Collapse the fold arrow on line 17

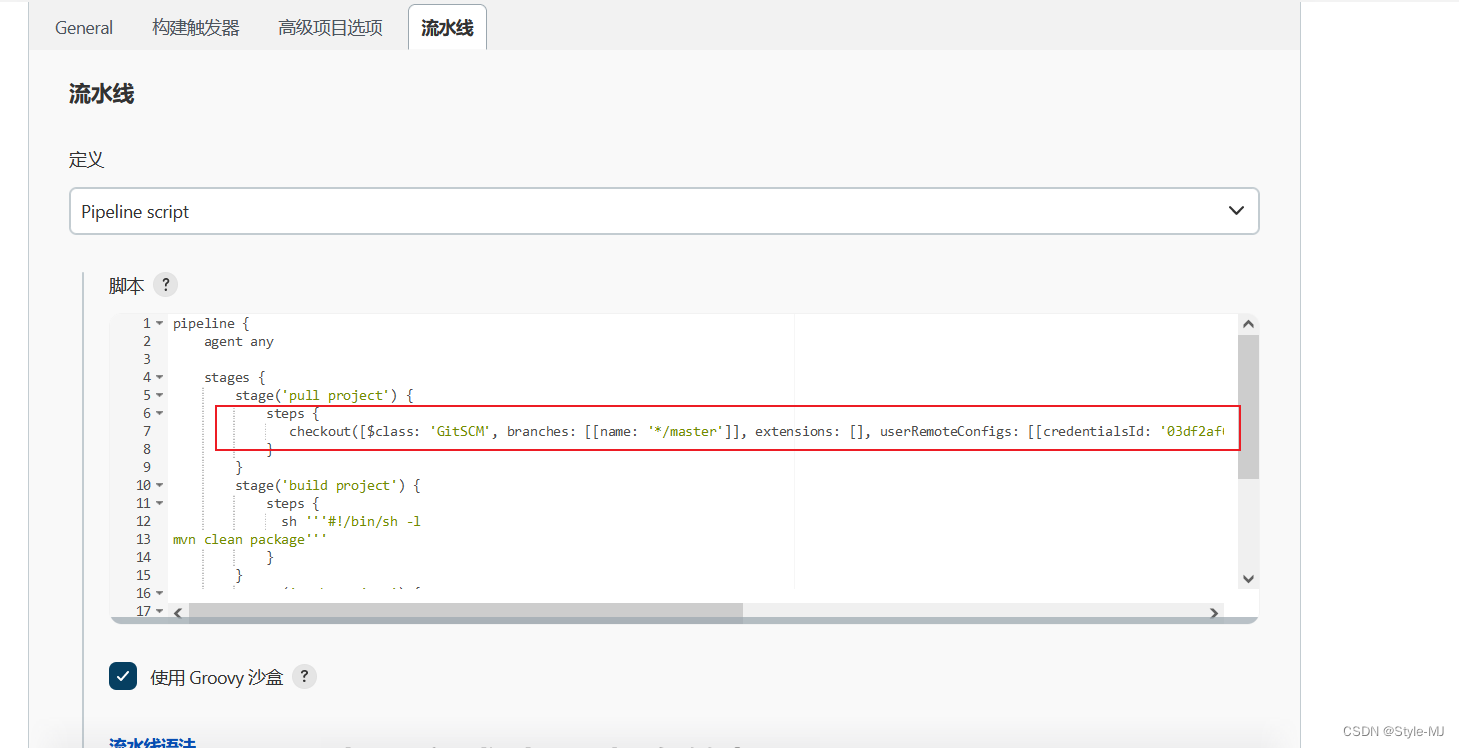click(159, 611)
